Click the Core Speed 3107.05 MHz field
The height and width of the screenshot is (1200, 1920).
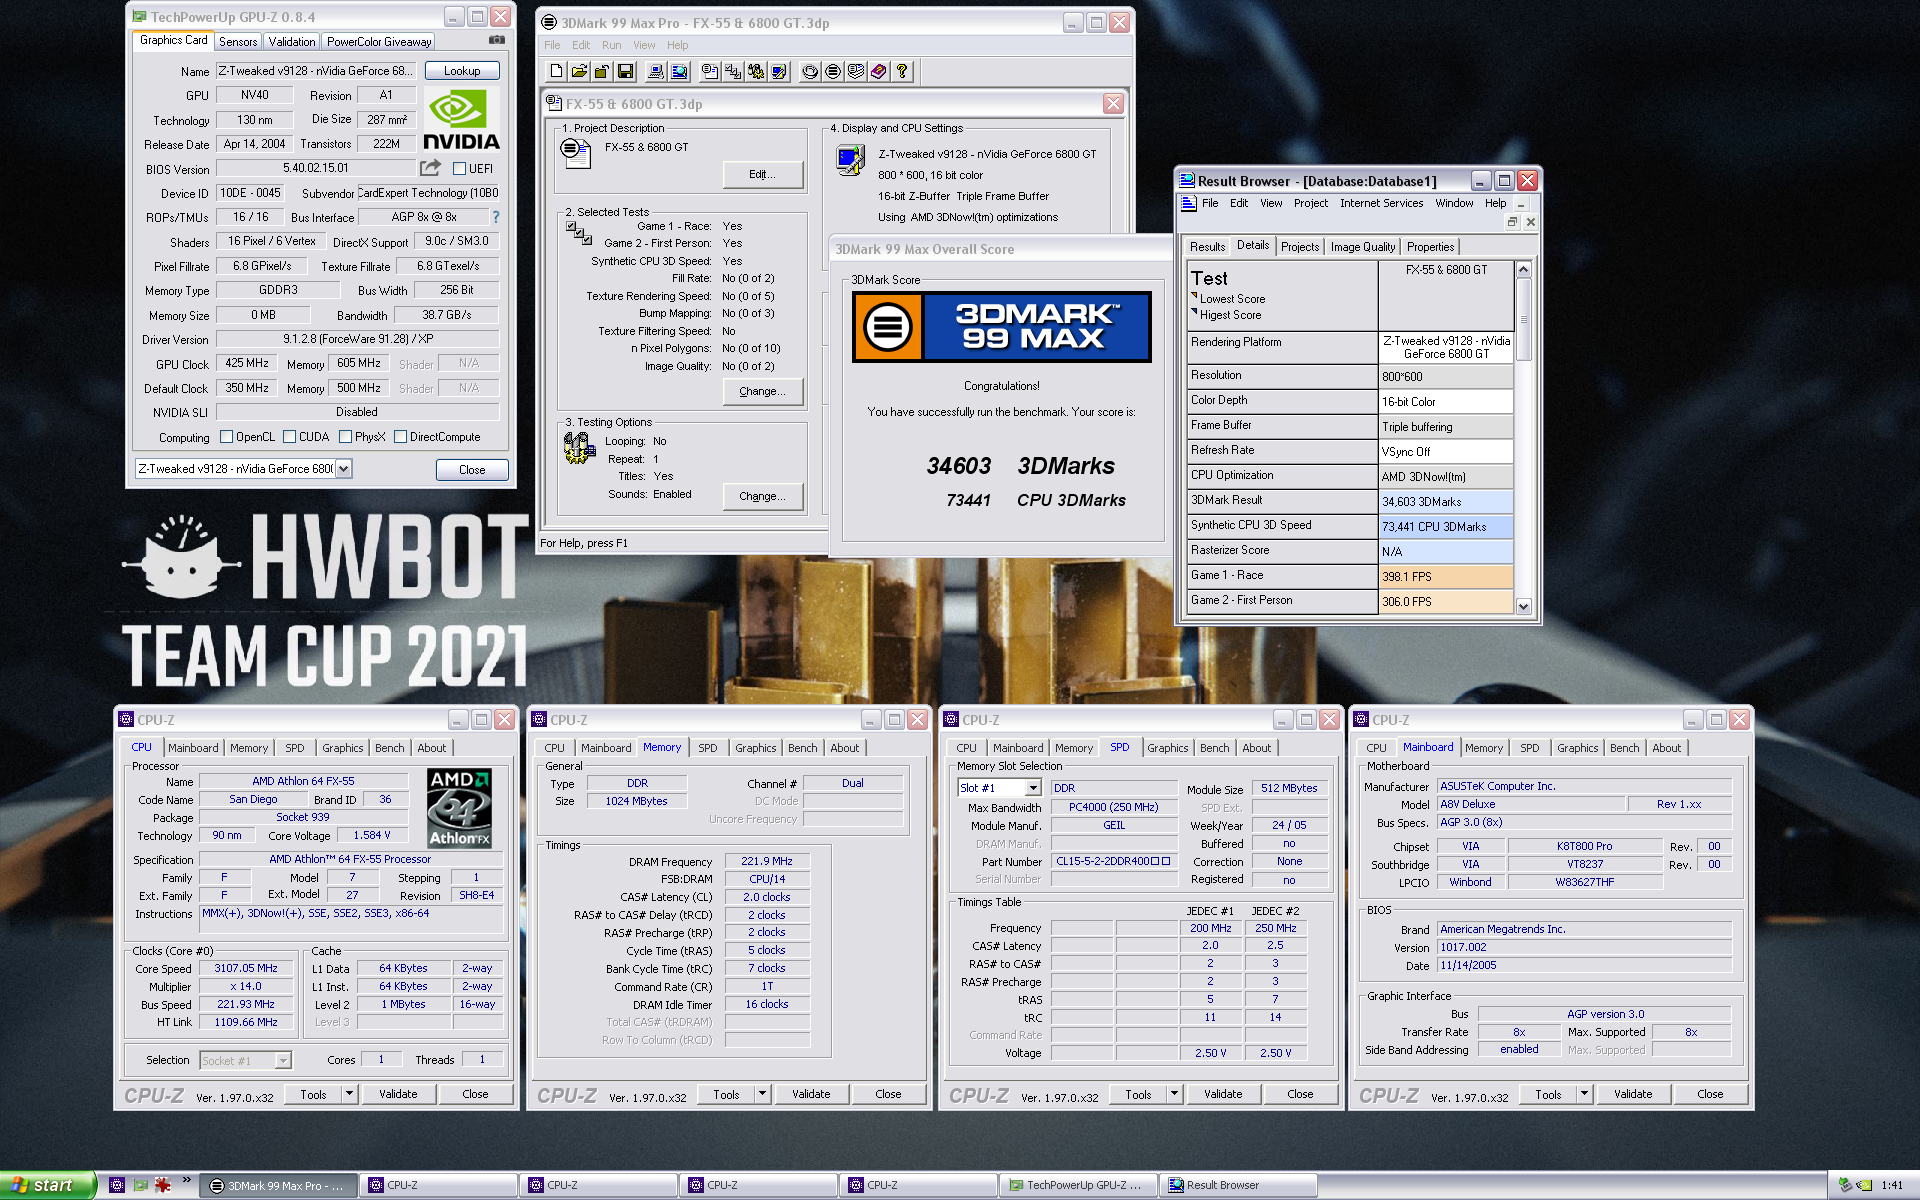tap(246, 969)
